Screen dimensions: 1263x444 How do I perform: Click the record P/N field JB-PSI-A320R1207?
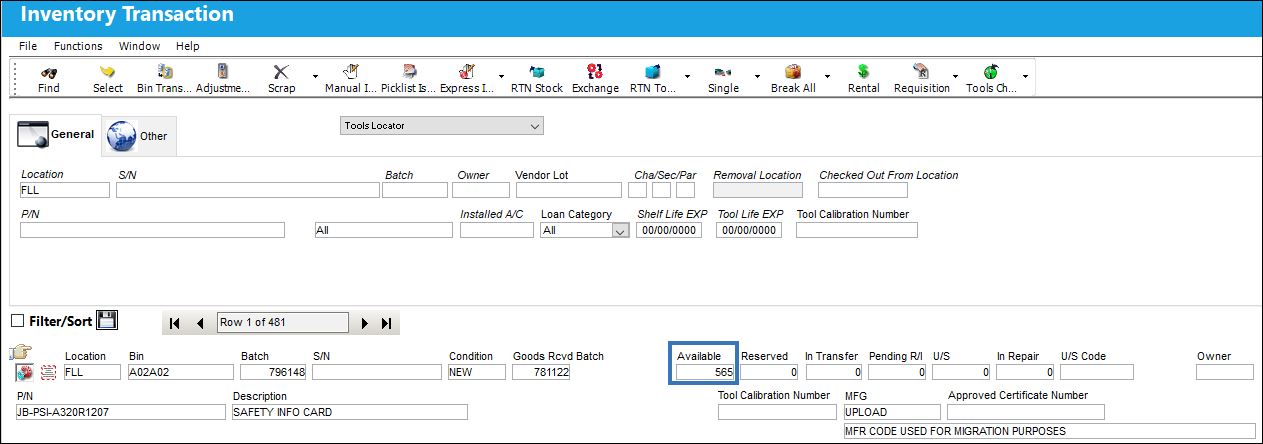tap(120, 412)
